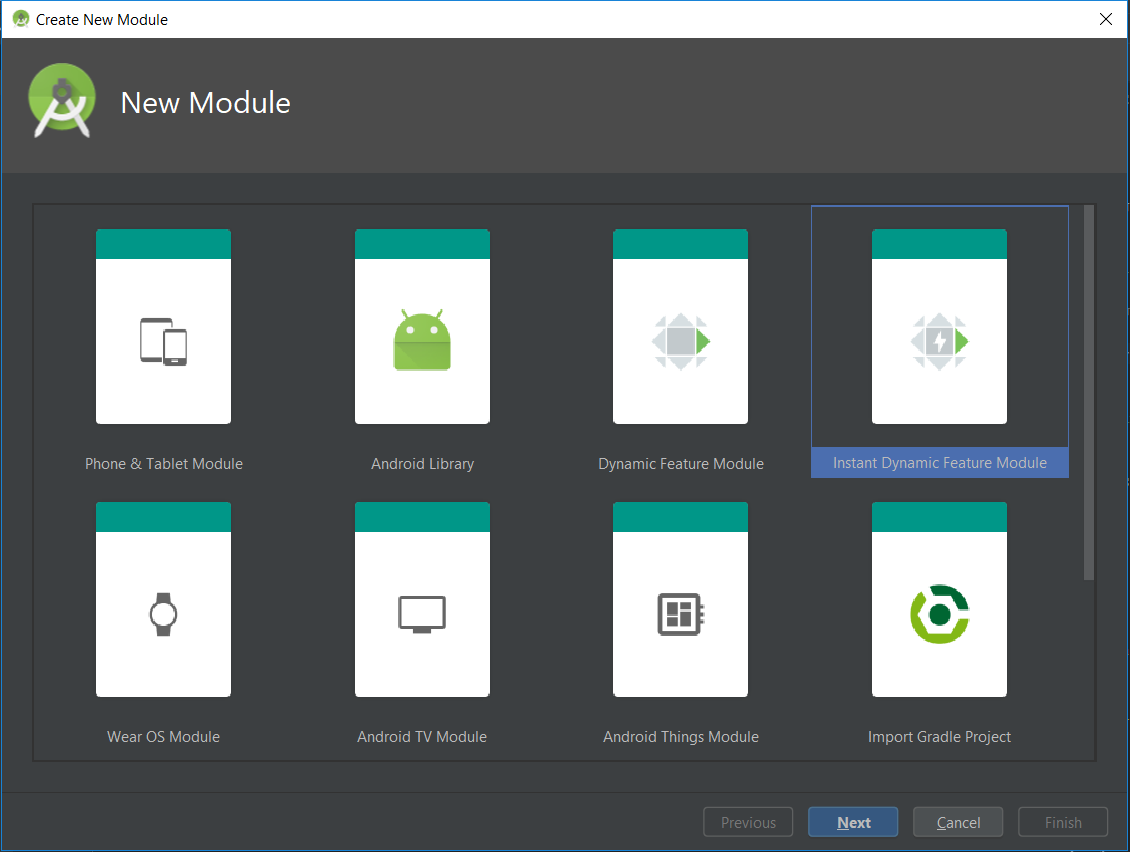
Task: Click the Android Studio logo in header
Action: 62,100
